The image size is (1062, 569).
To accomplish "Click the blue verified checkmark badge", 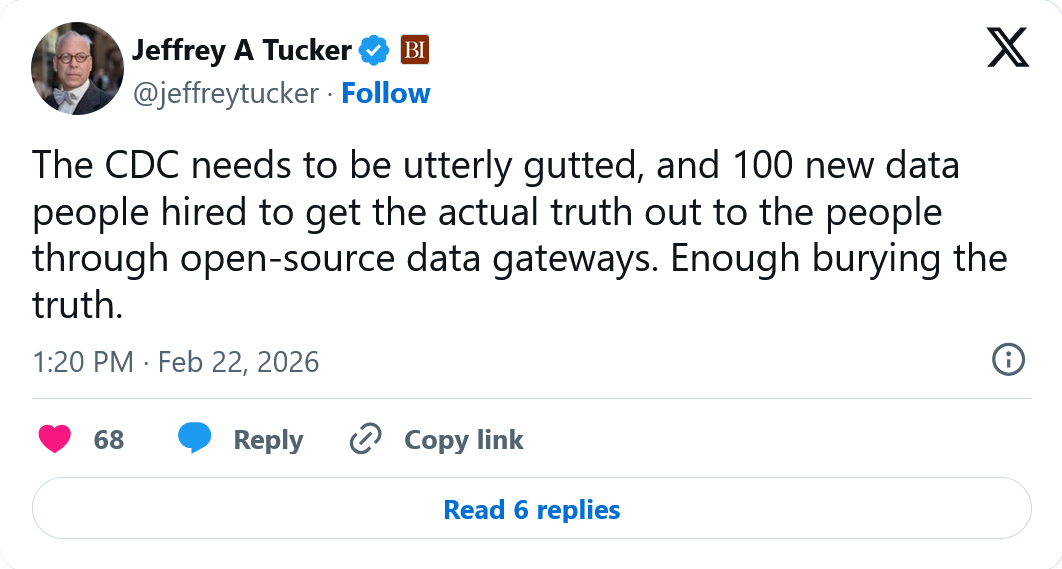I will coord(374,49).
